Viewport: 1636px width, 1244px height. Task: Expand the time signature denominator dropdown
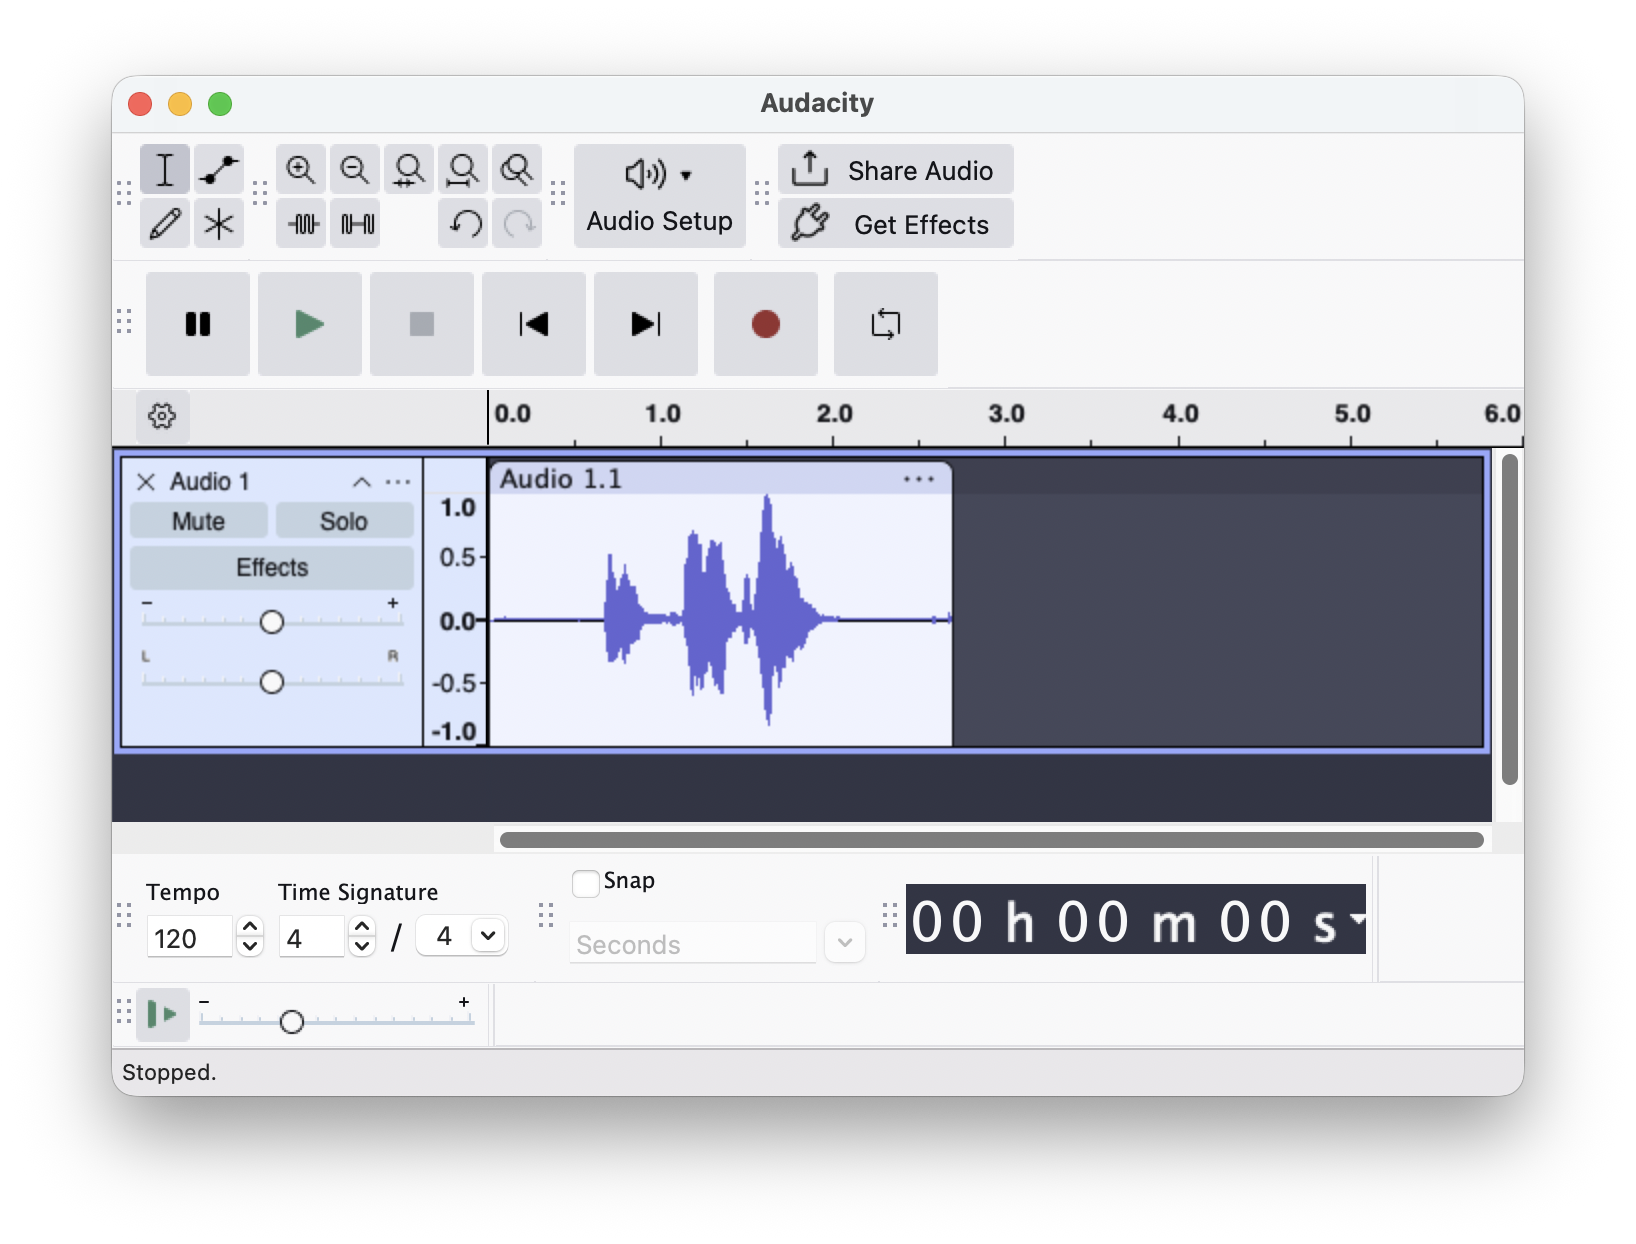coord(488,936)
